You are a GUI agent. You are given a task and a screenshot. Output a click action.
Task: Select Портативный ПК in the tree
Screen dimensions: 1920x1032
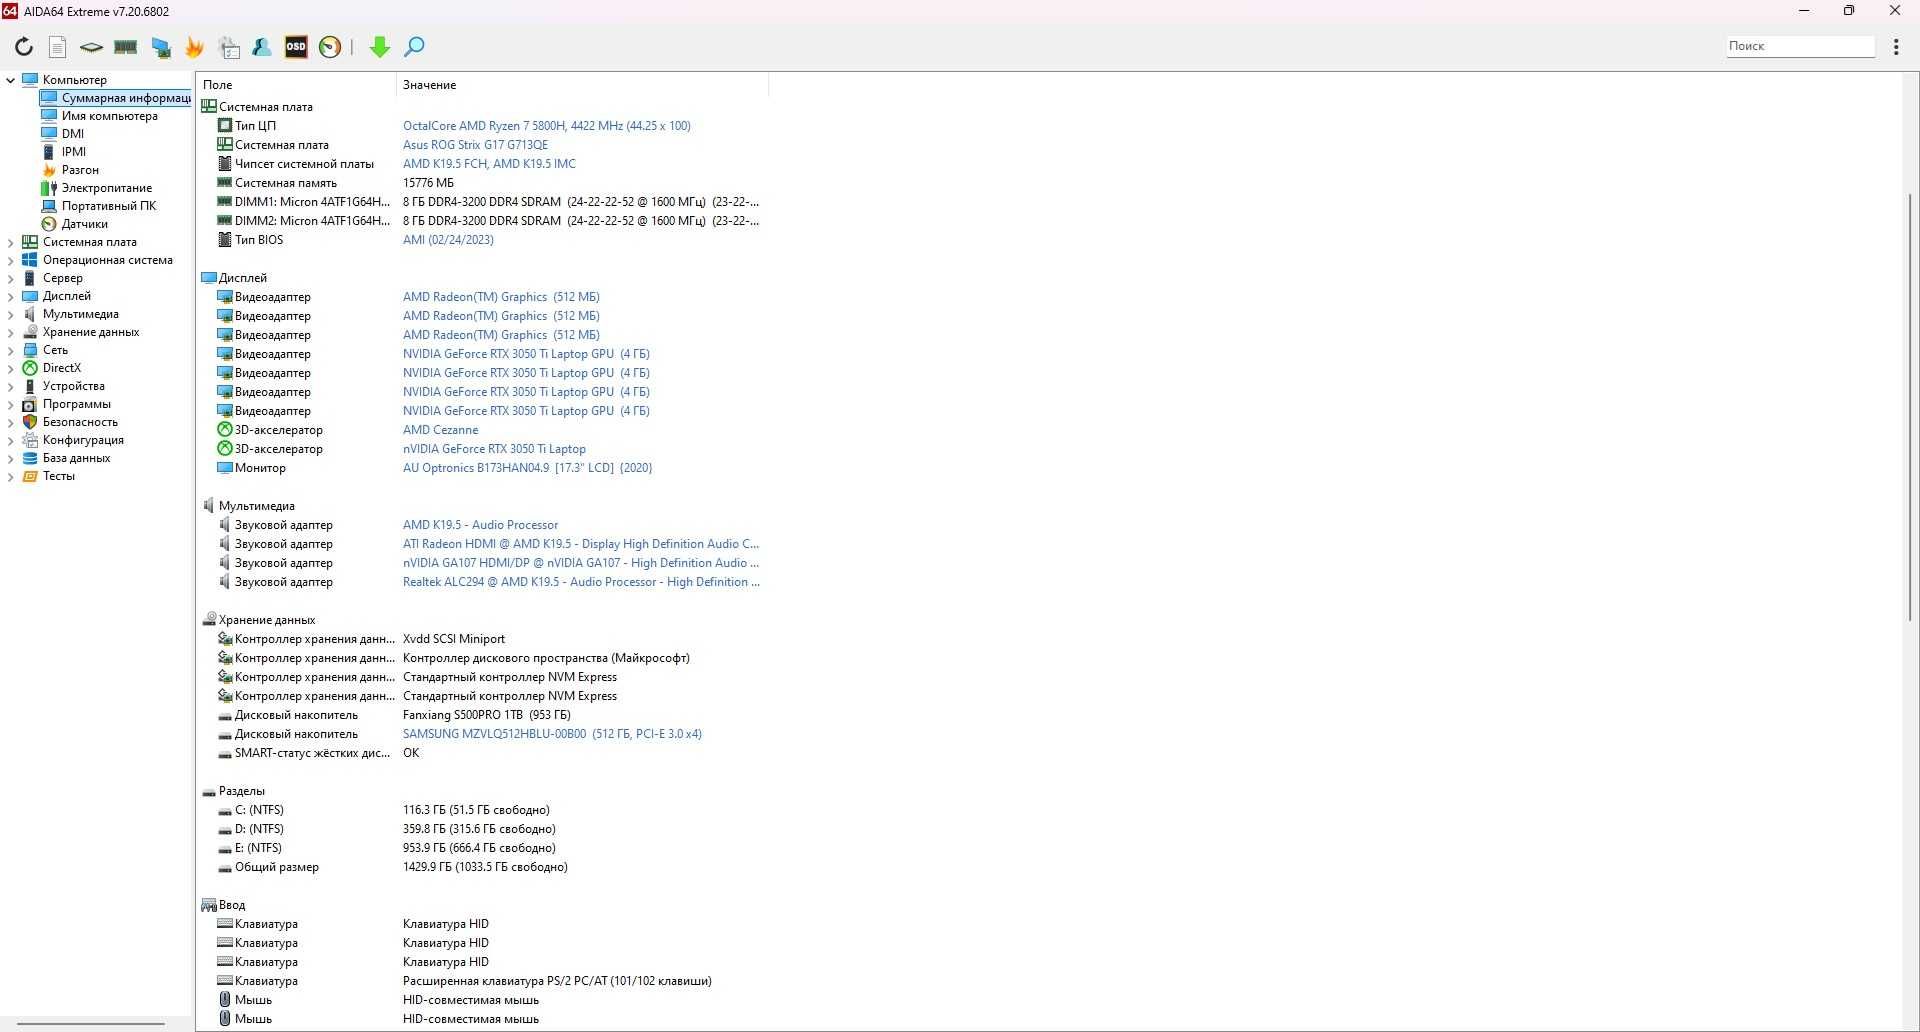[99, 206]
